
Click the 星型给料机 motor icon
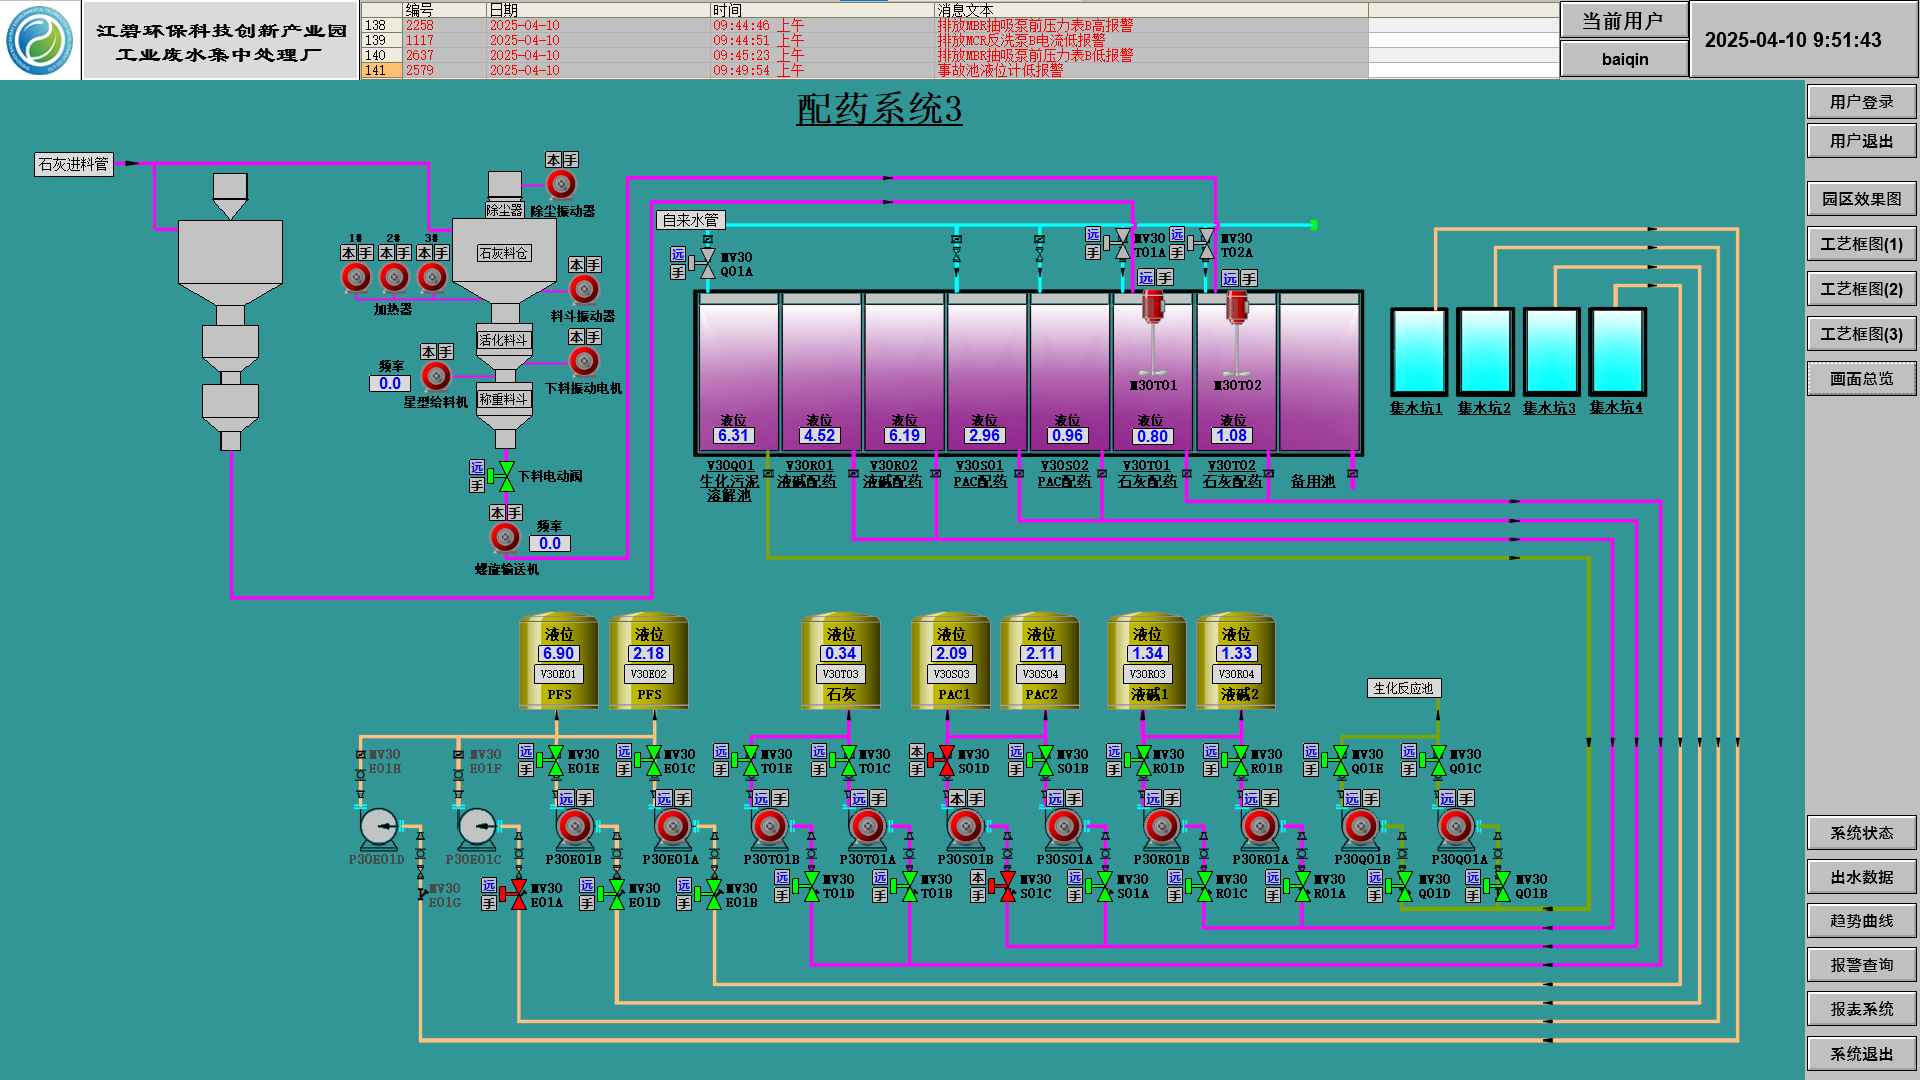[x=436, y=376]
